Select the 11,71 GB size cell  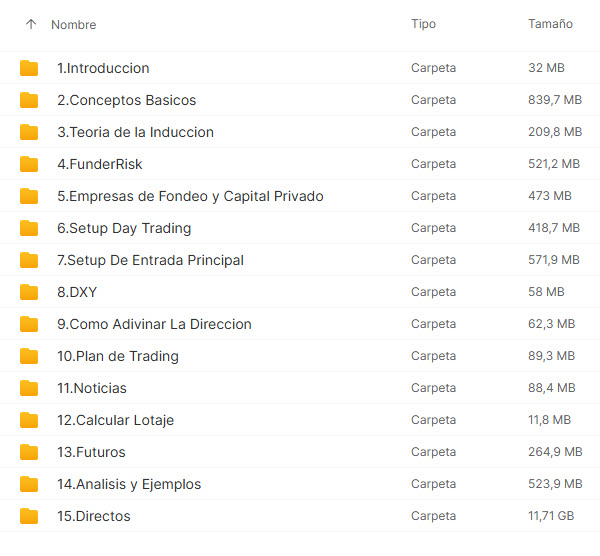(551, 516)
